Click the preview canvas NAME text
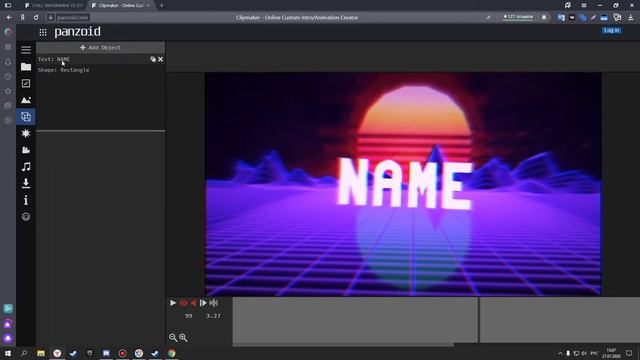The height and width of the screenshot is (360, 640). 405,184
